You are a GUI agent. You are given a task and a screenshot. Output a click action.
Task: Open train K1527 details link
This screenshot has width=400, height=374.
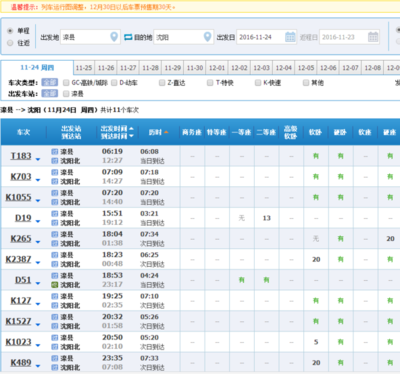click(x=18, y=321)
